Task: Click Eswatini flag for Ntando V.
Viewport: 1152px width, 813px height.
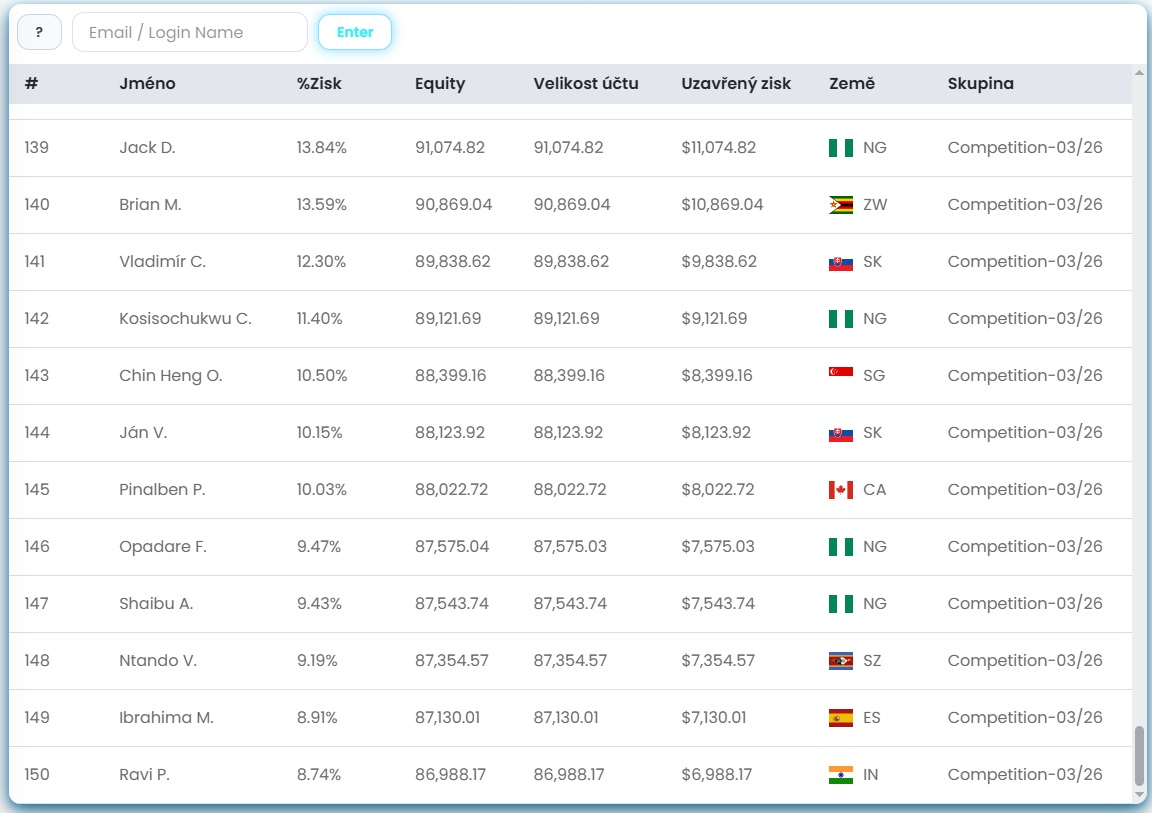Action: click(840, 661)
